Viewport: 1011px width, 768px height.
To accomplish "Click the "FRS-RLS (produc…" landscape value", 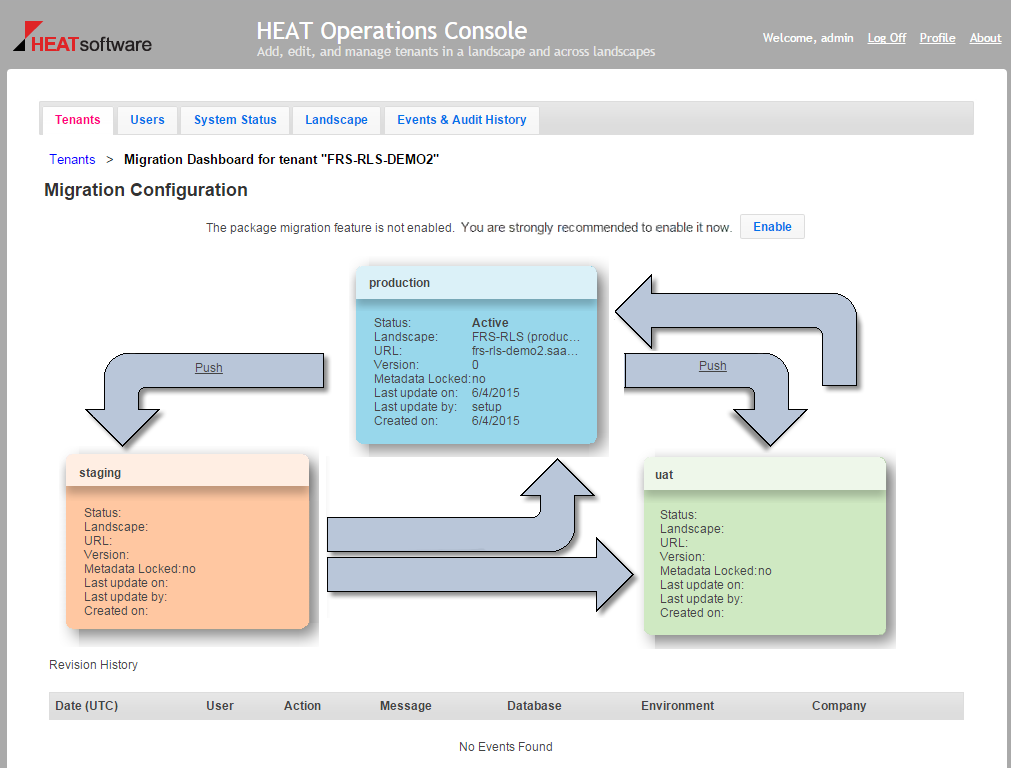I will click(x=525, y=337).
